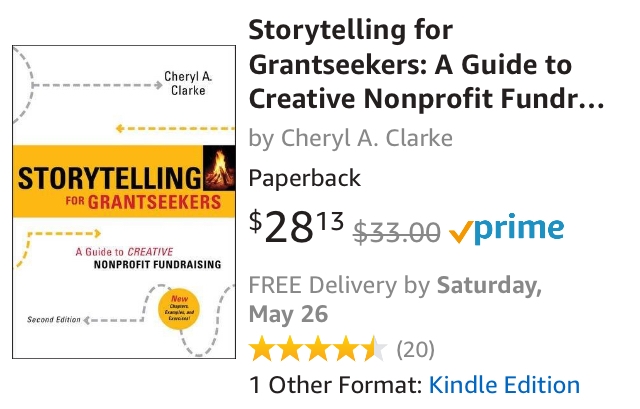Open the Kindle Edition format link
Viewport: 640px width, 409px height.
coord(504,384)
